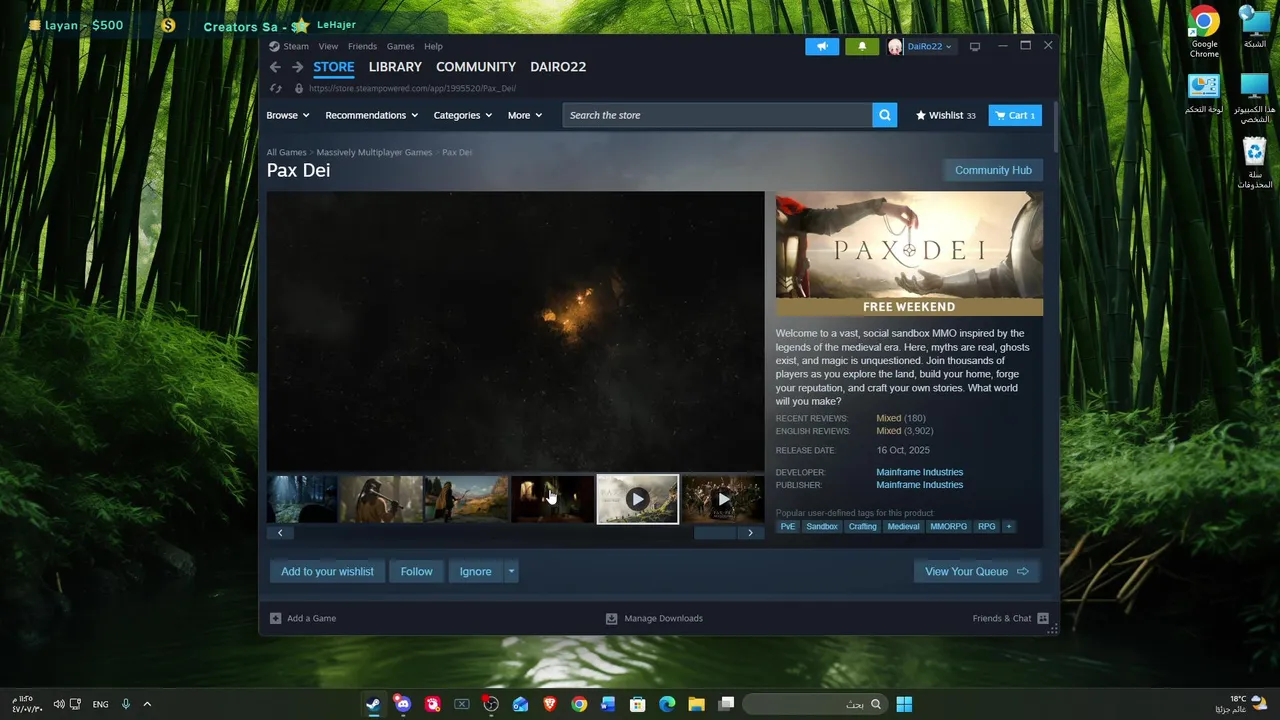This screenshot has width=1280, height=720.
Task: Open the Wishlist 33 star link
Action: pyautogui.click(x=945, y=115)
